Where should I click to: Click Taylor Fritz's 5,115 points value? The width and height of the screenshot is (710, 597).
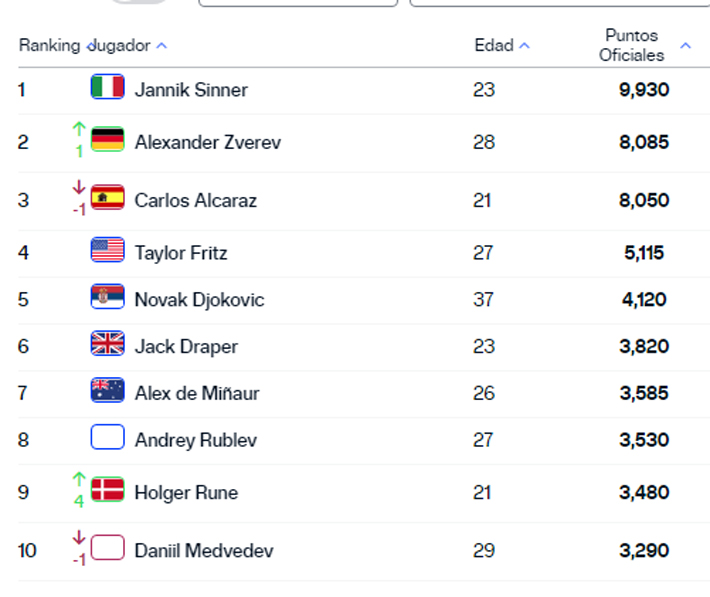[643, 253]
